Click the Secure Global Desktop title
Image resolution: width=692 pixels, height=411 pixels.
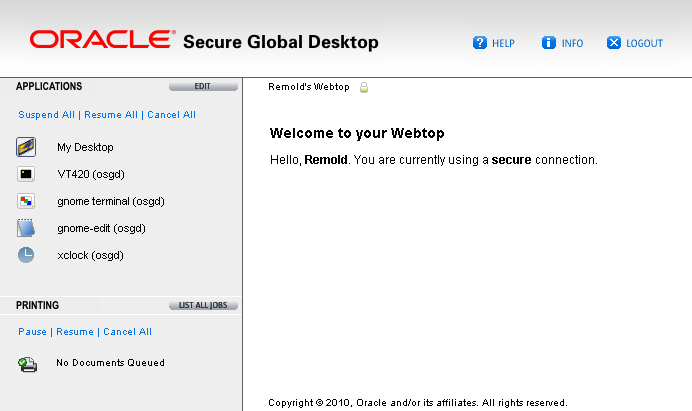click(x=281, y=42)
